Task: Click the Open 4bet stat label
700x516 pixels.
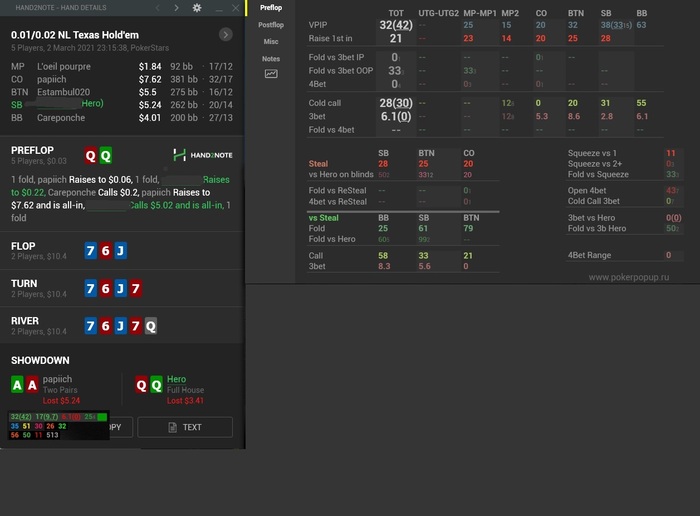Action: click(587, 191)
